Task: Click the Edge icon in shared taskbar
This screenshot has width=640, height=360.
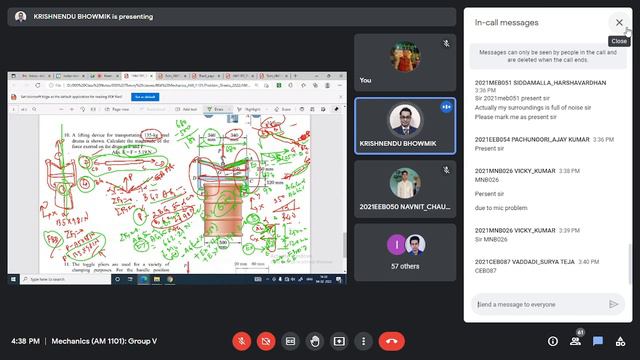Action: click(x=143, y=279)
